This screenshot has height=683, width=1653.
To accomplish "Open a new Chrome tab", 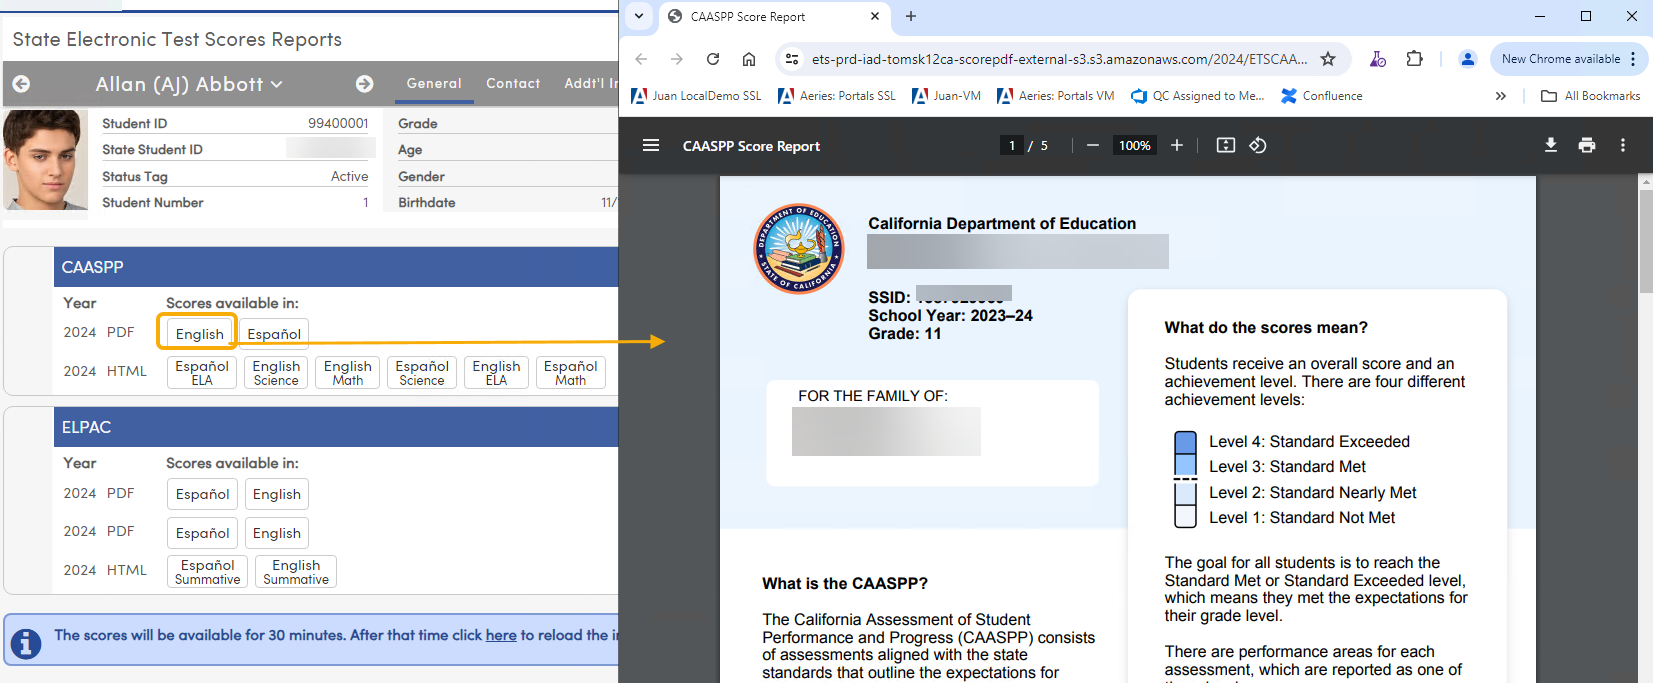I will coord(911,16).
